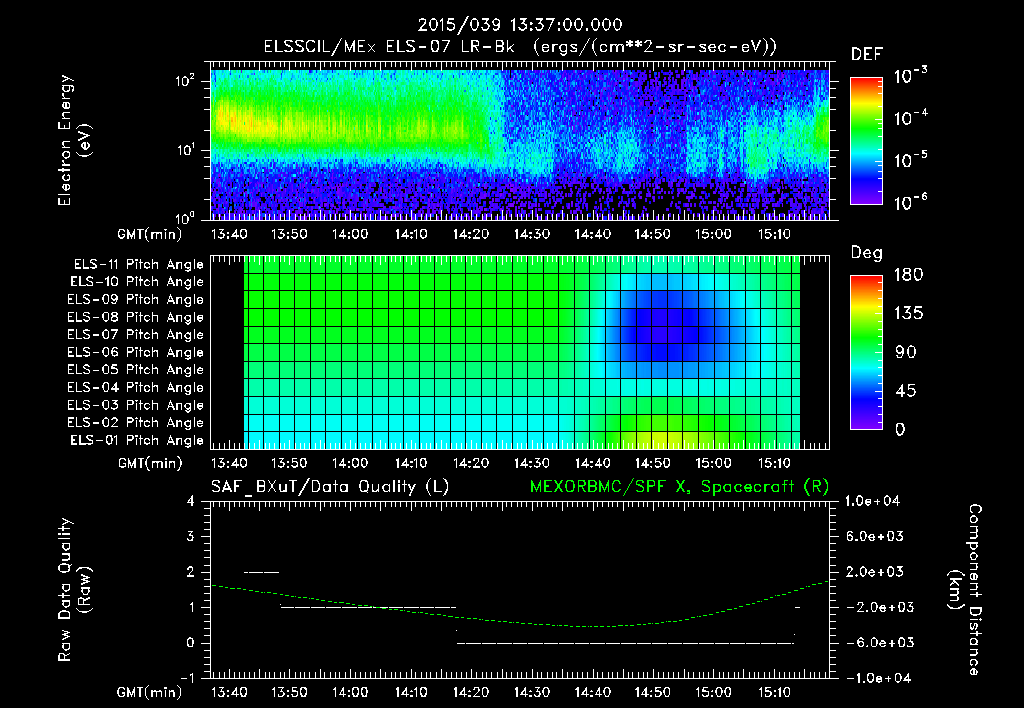
Task: Click the ELS-03 Pitch Angle row label
Action: click(136, 405)
